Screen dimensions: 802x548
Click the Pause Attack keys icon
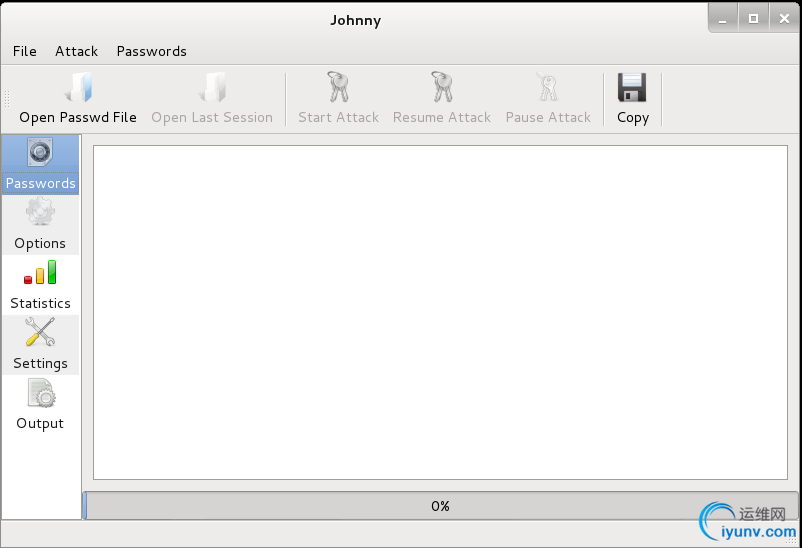(548, 87)
